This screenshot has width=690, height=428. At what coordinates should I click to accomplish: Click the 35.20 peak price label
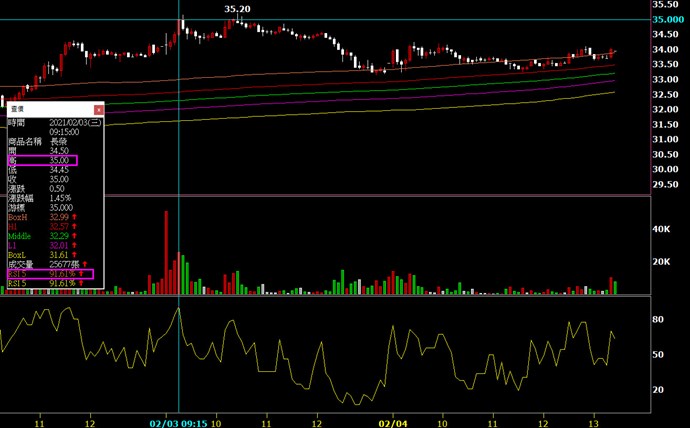pos(237,9)
